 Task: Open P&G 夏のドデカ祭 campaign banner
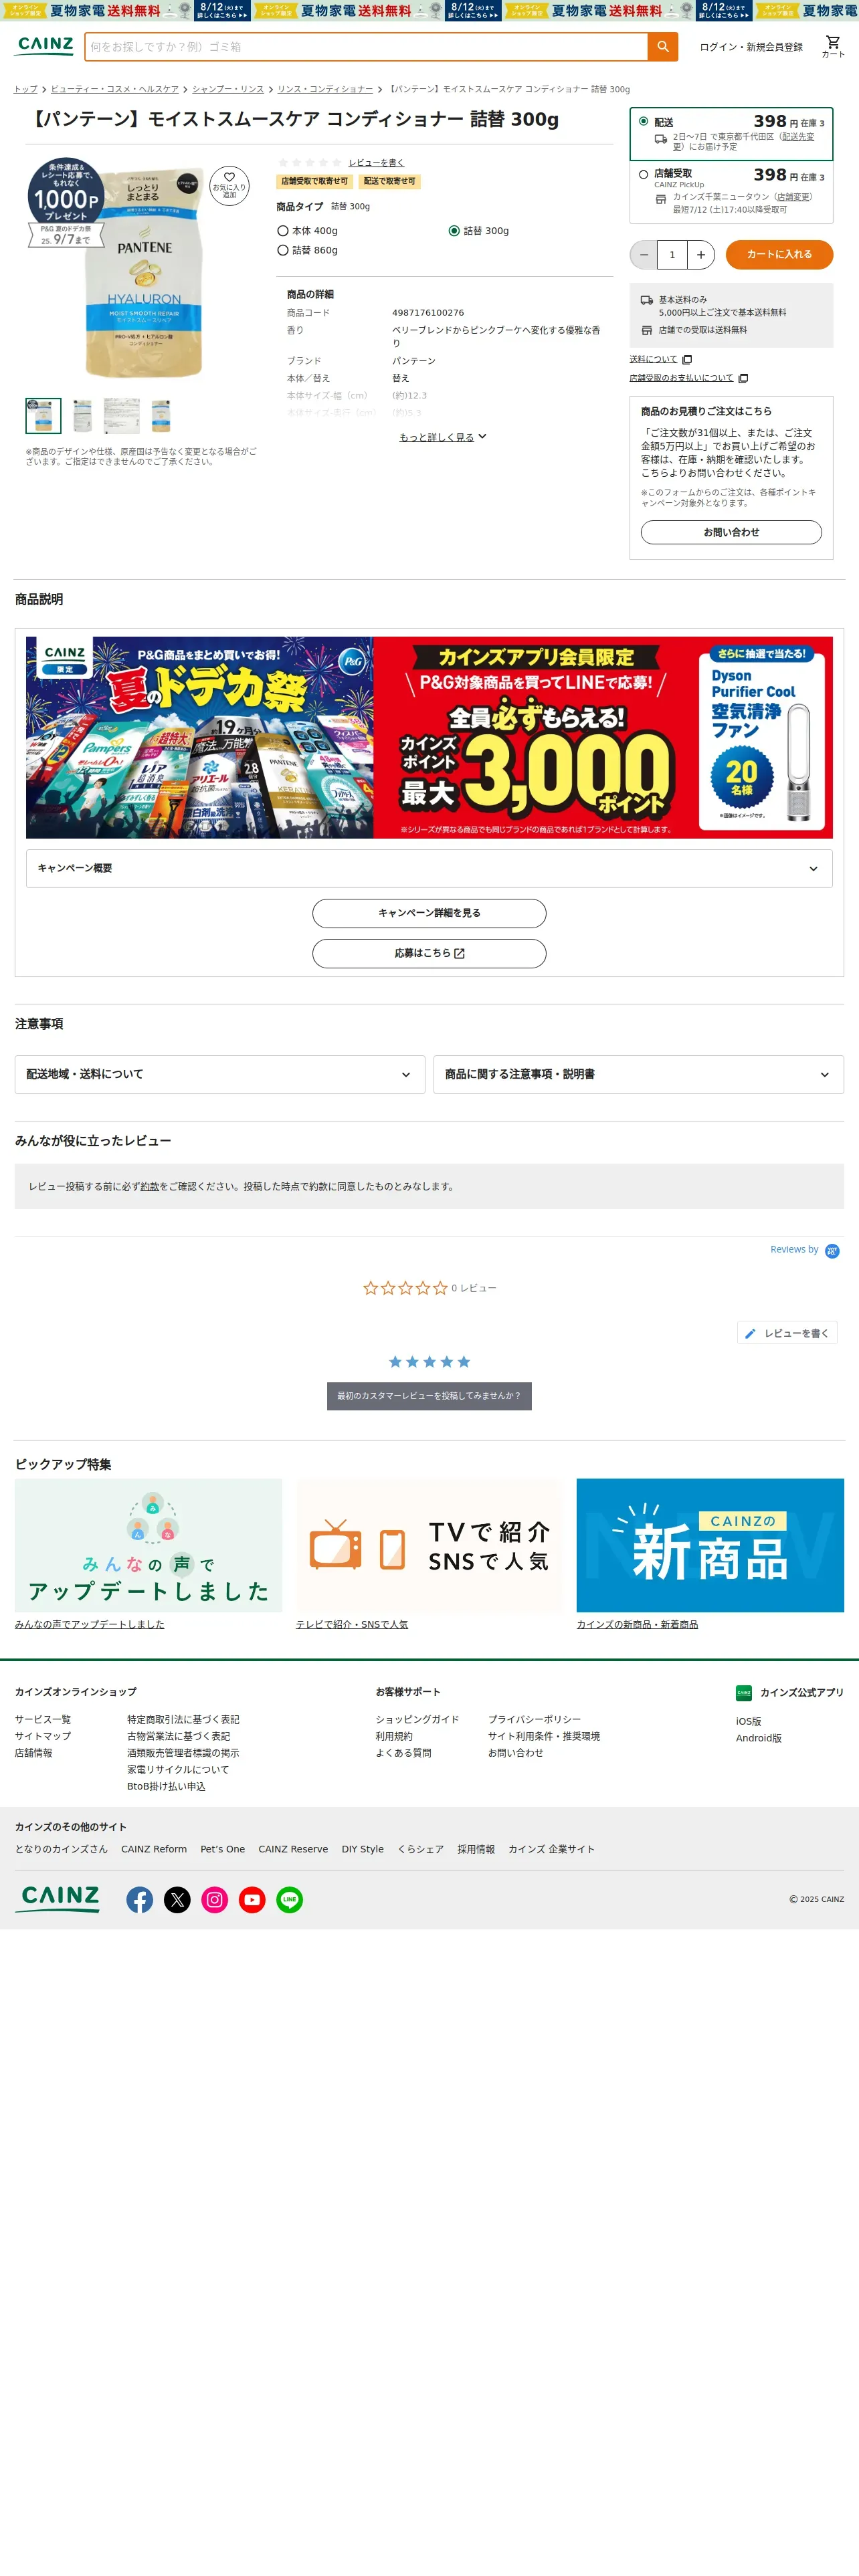429,737
